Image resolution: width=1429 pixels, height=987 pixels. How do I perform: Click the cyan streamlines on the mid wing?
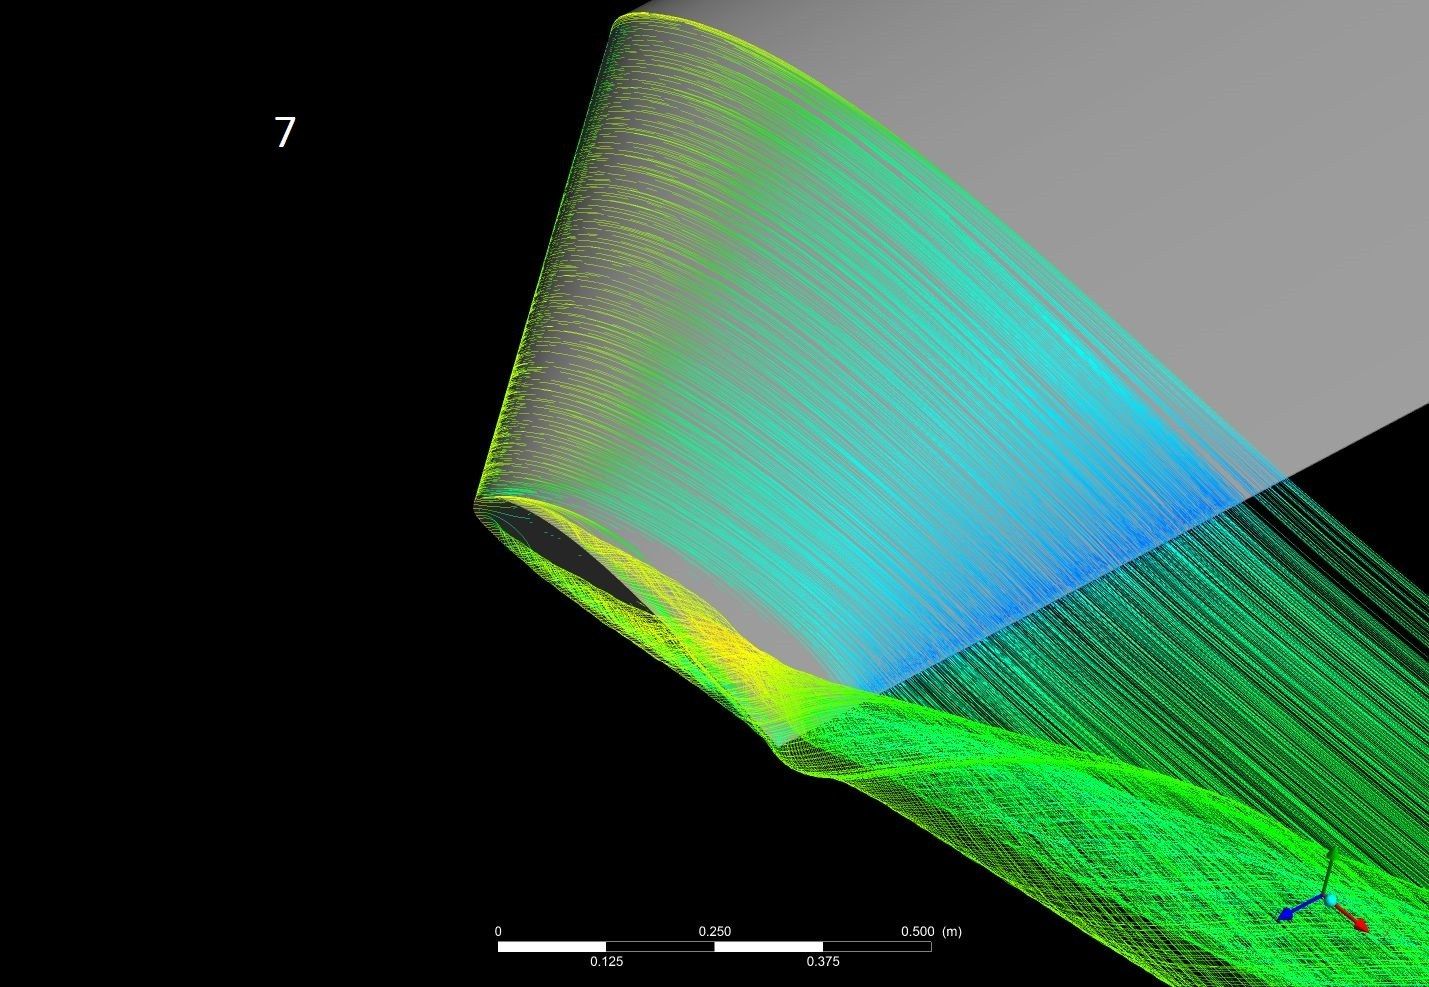(950, 400)
